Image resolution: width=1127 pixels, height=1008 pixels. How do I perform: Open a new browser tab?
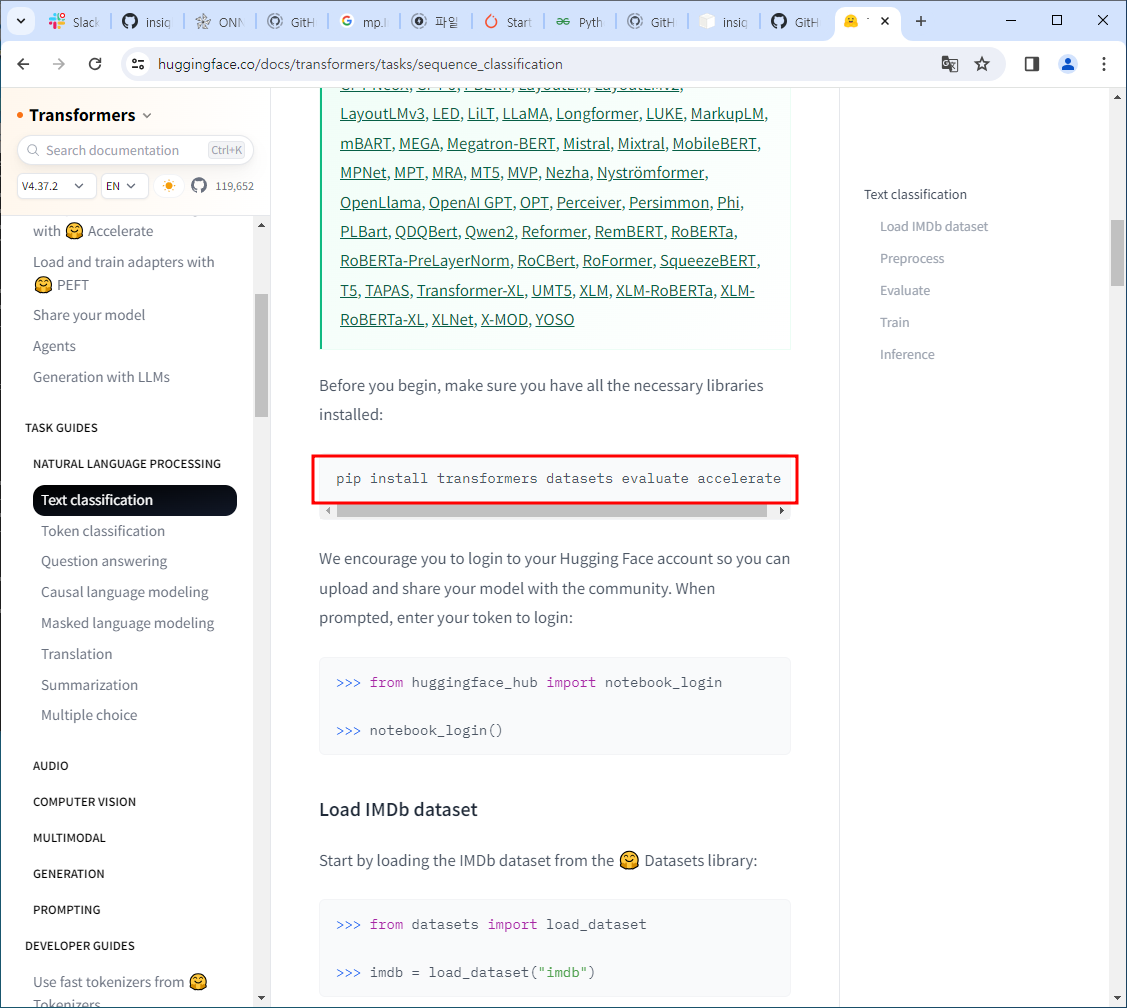pyautogui.click(x=921, y=21)
